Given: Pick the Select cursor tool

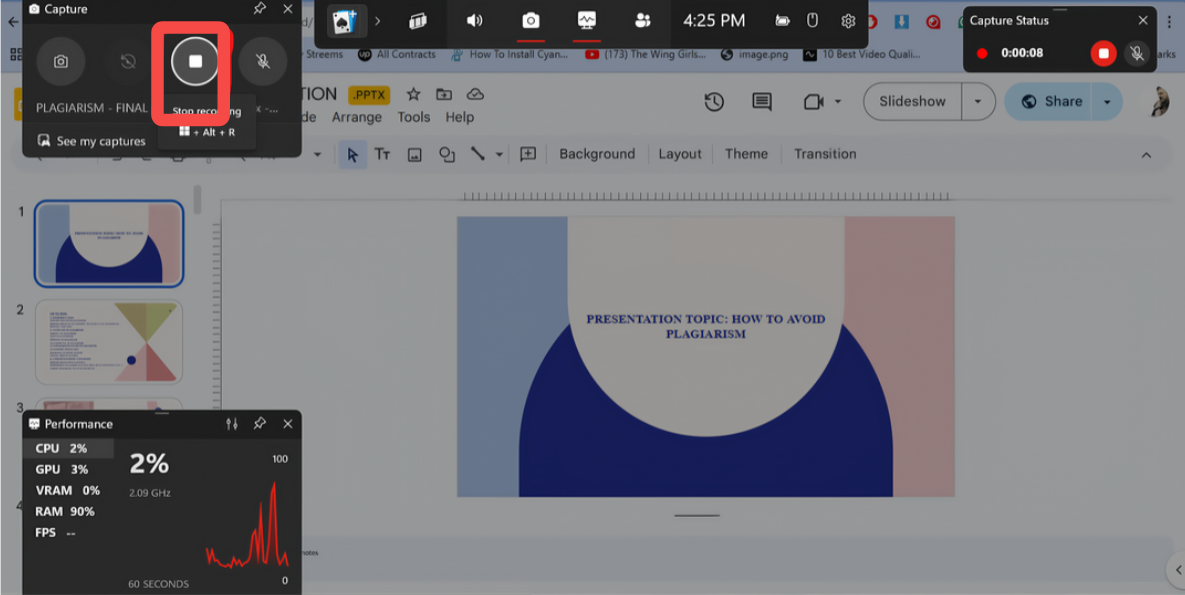Looking at the screenshot, I should tap(352, 154).
